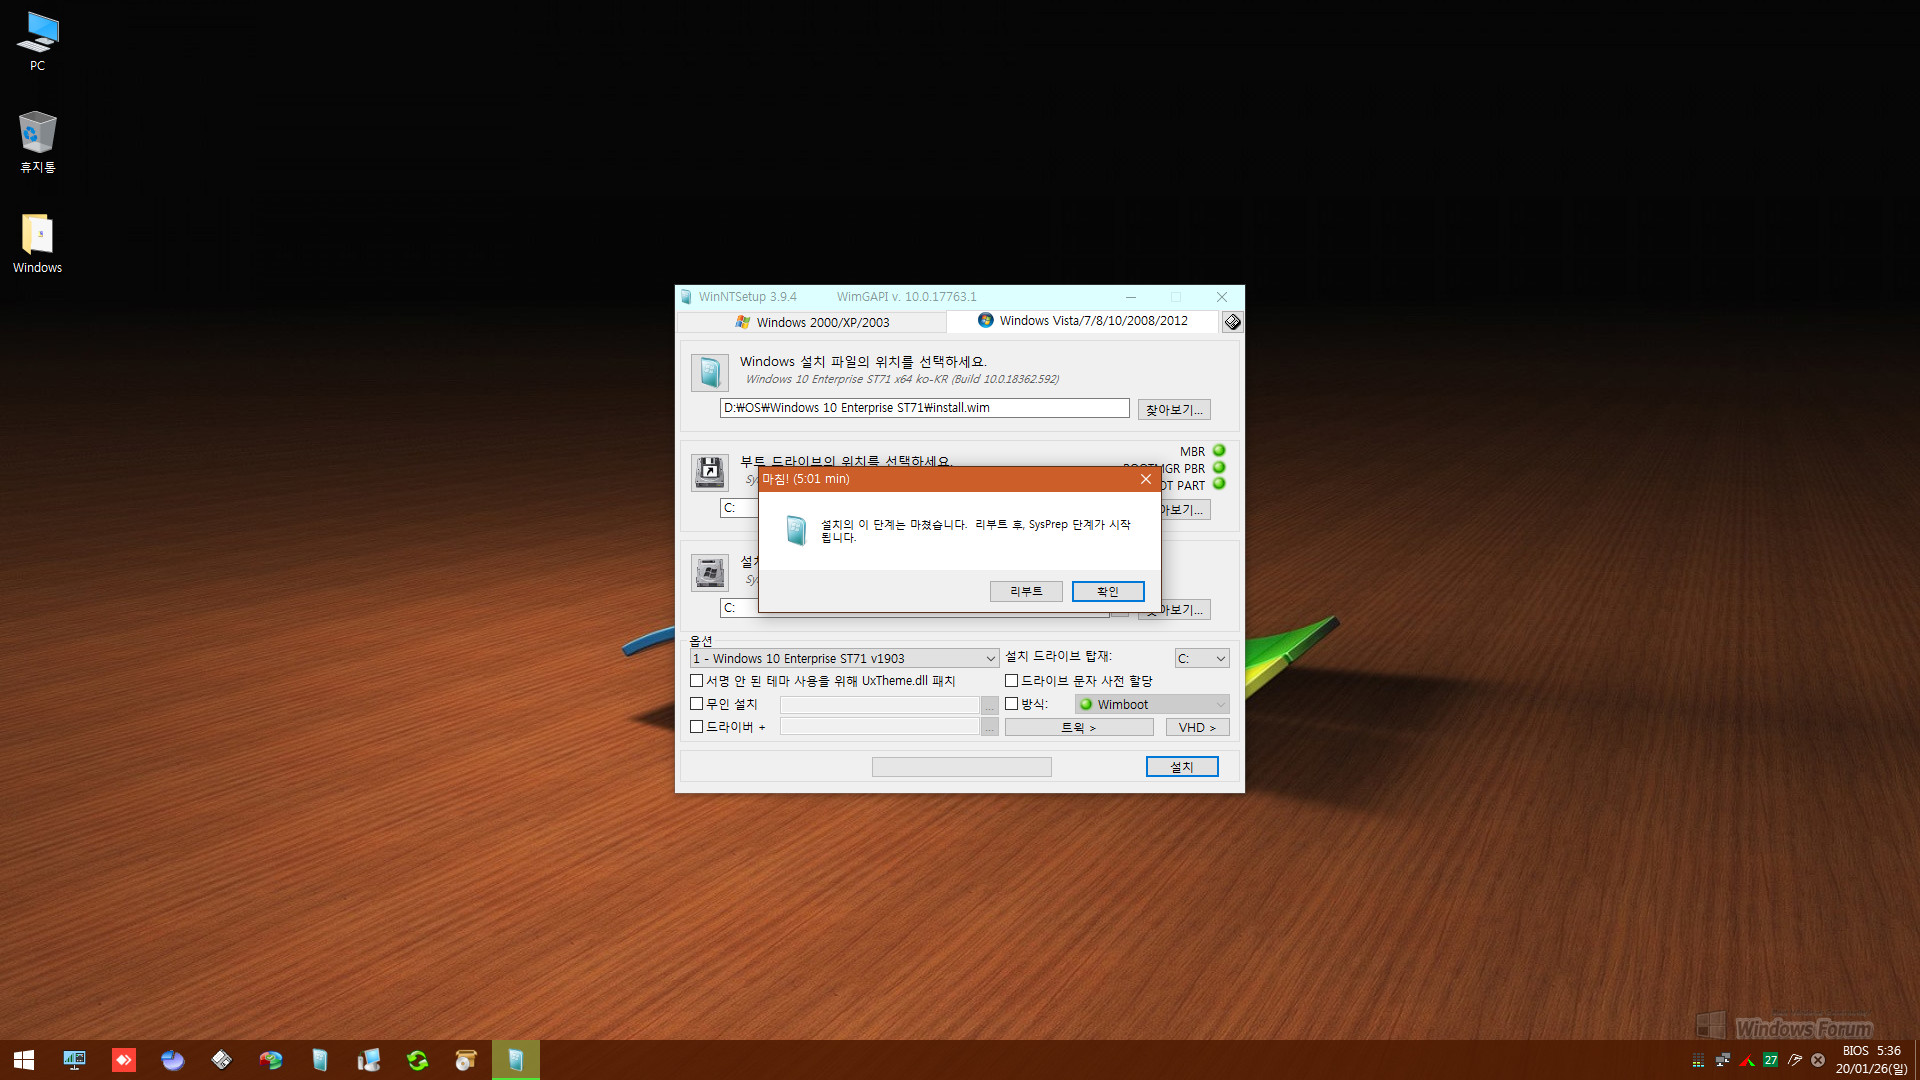This screenshot has width=1920, height=1080.
Task: Click the VHD > button
Action: point(1197,727)
